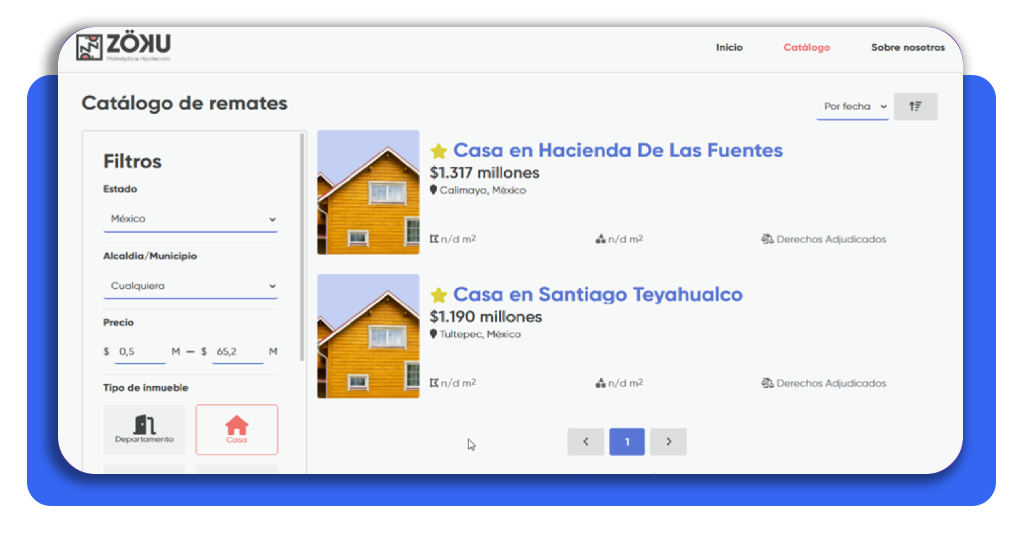Click Derechos Adjudicados in Teyahualco listing
The height and width of the screenshot is (536, 1024).
coord(831,383)
